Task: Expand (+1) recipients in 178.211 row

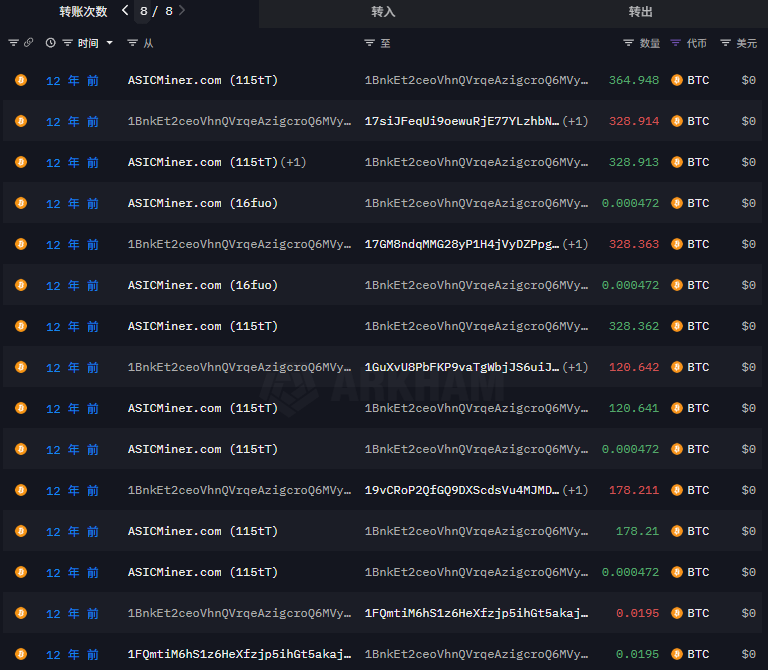Action: click(576, 490)
